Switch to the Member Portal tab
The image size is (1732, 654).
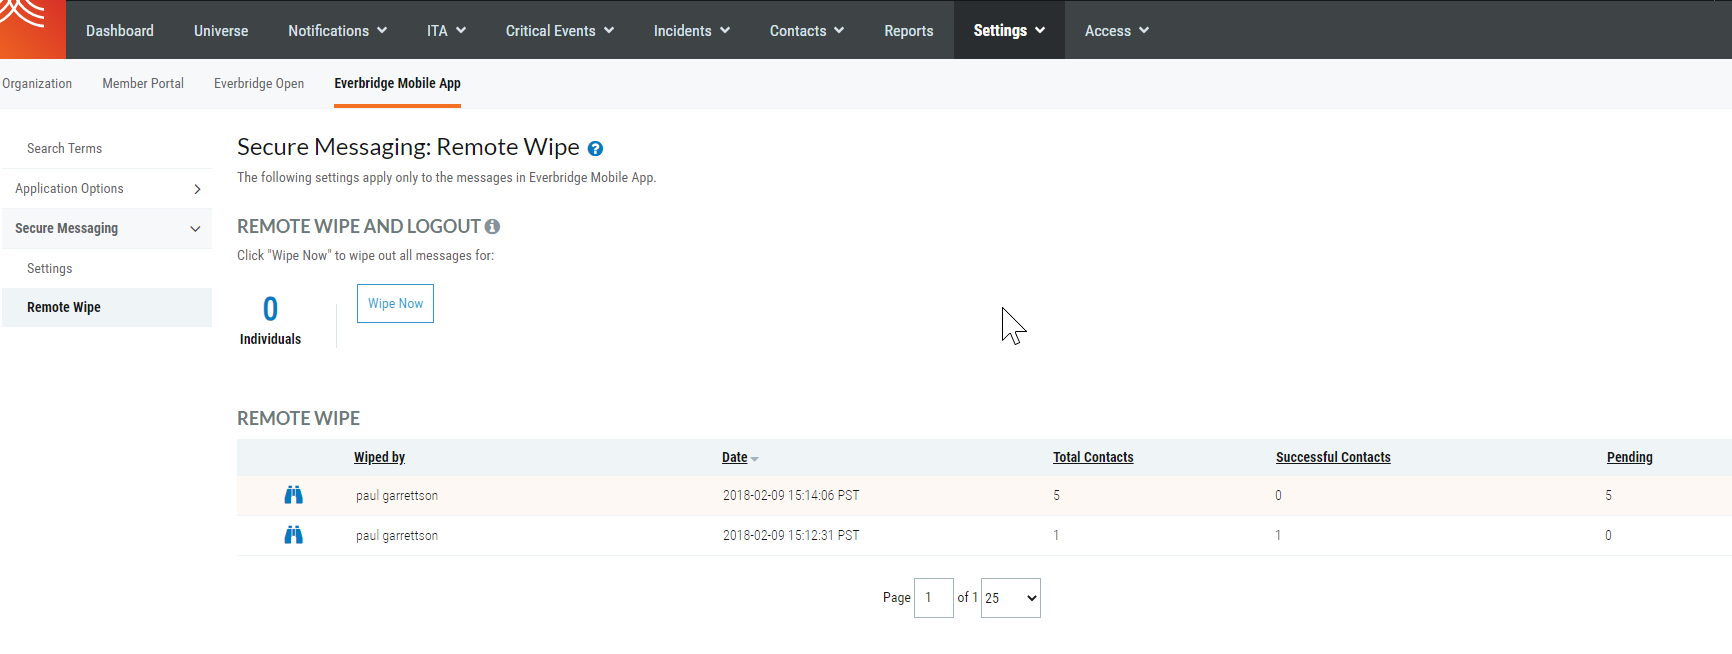[143, 84]
